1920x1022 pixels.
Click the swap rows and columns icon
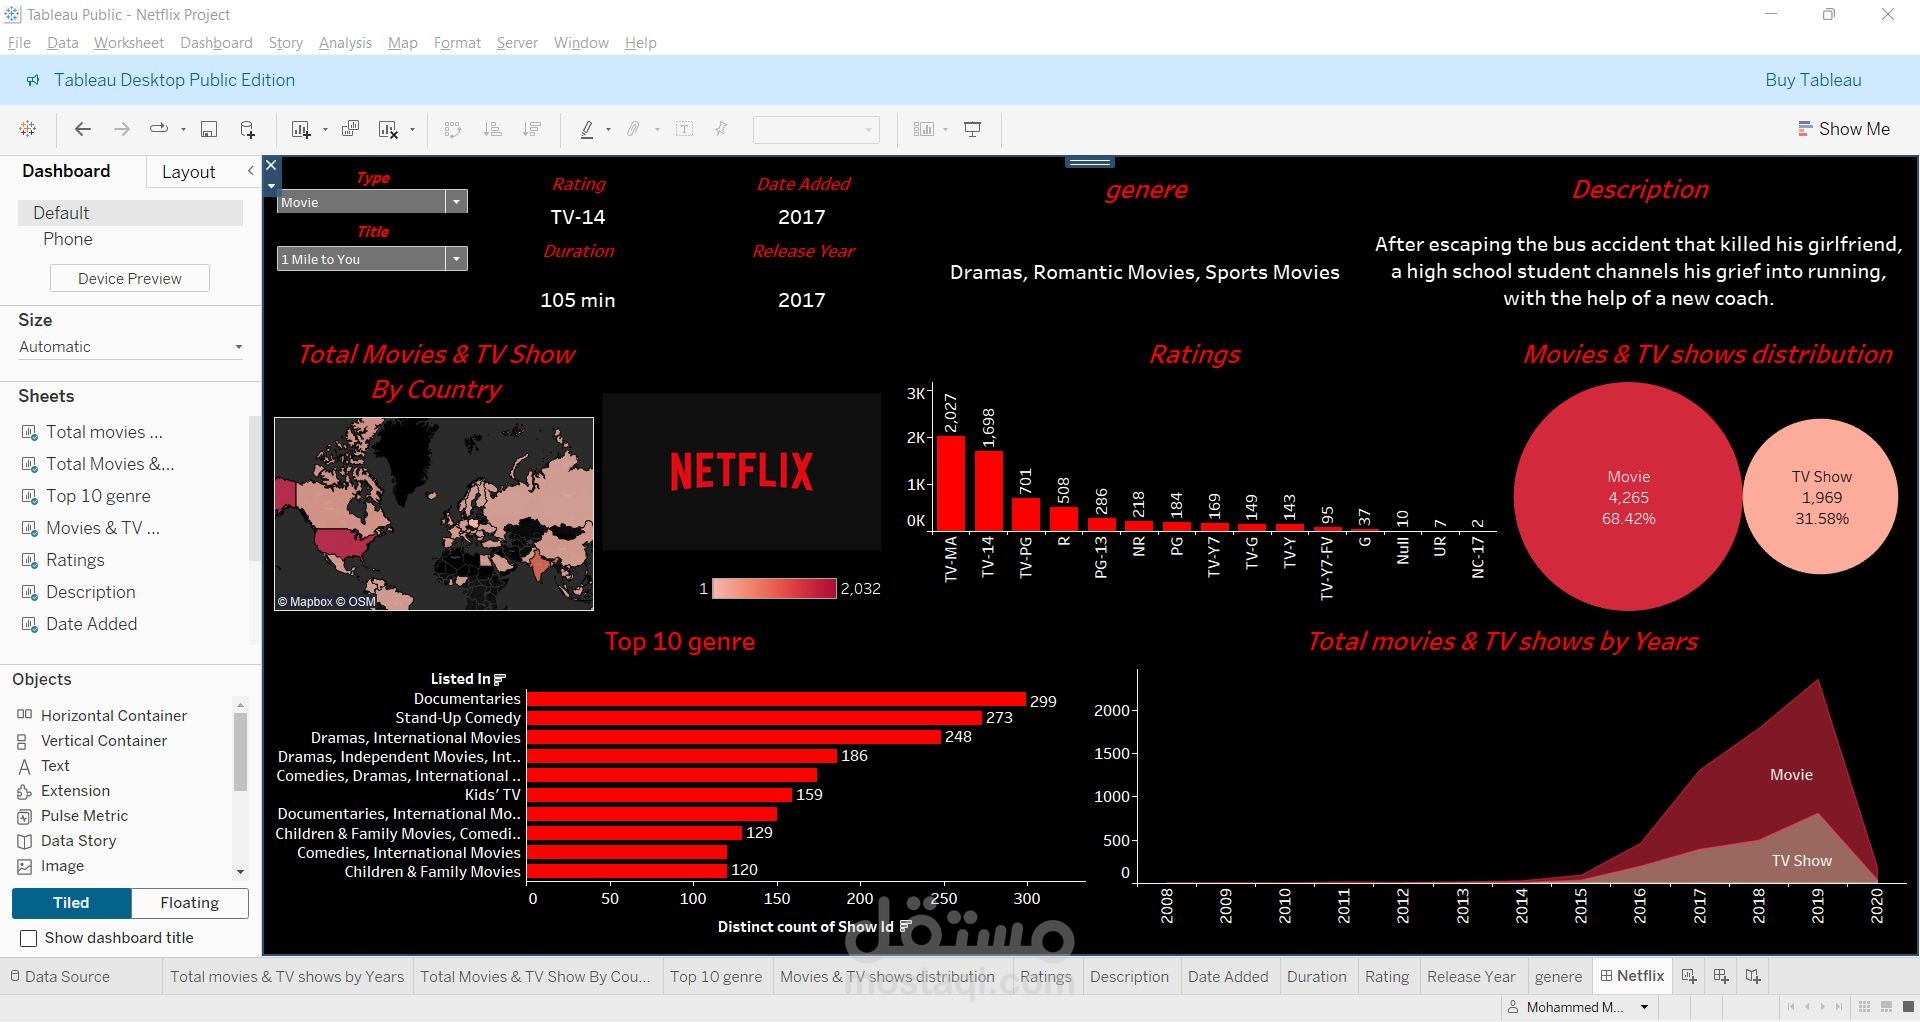(x=453, y=129)
